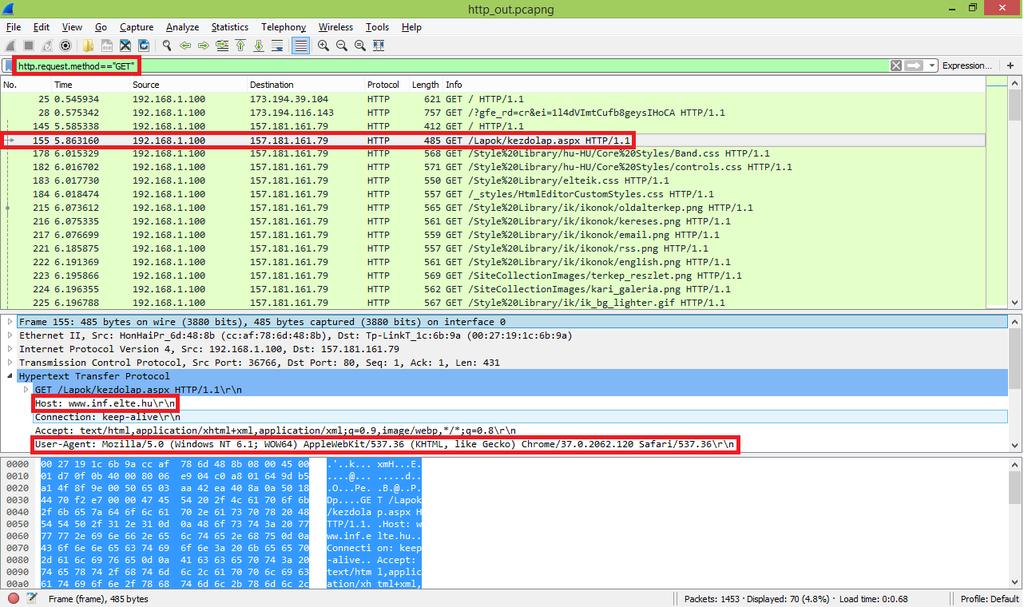This screenshot has height=607, width=1024.
Task: Select packet 178 Band.css request row
Action: pos(493,154)
